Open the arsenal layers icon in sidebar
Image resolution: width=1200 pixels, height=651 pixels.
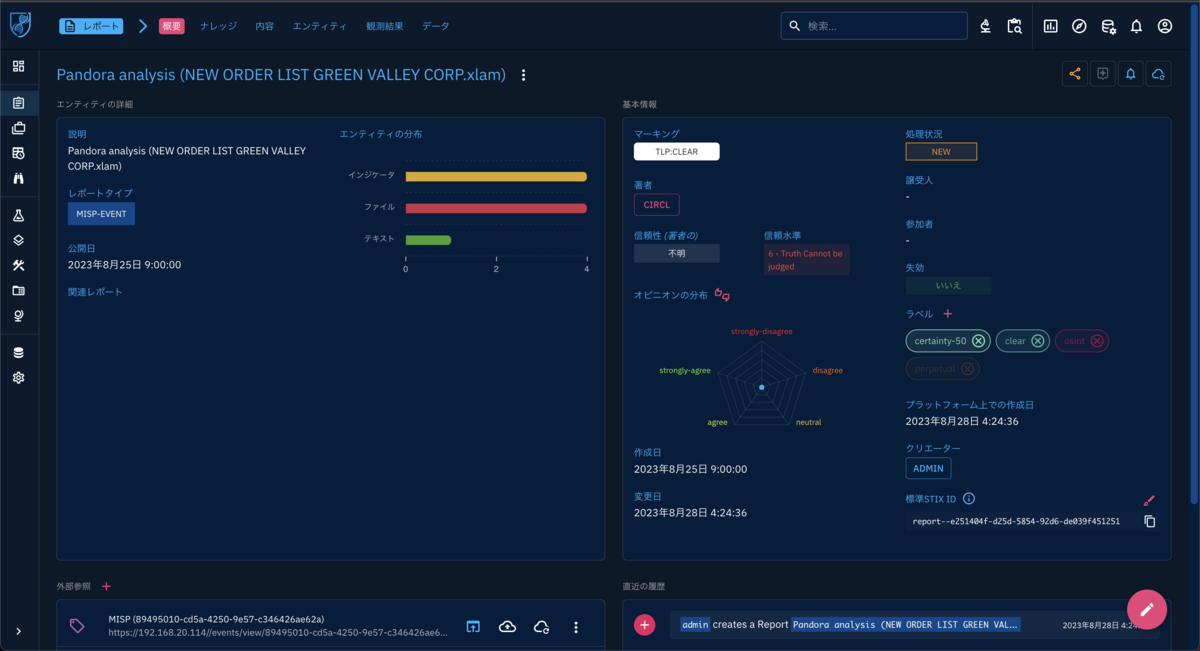point(18,240)
